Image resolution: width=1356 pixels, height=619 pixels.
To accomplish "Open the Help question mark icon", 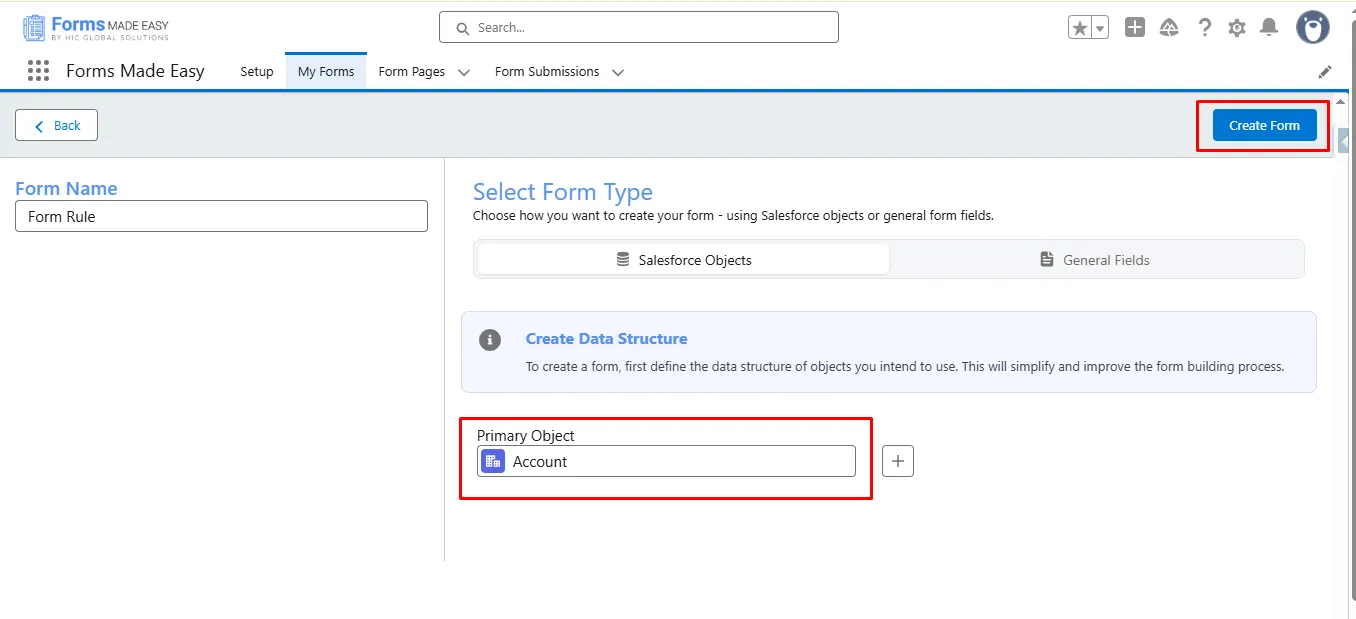I will tap(1204, 28).
